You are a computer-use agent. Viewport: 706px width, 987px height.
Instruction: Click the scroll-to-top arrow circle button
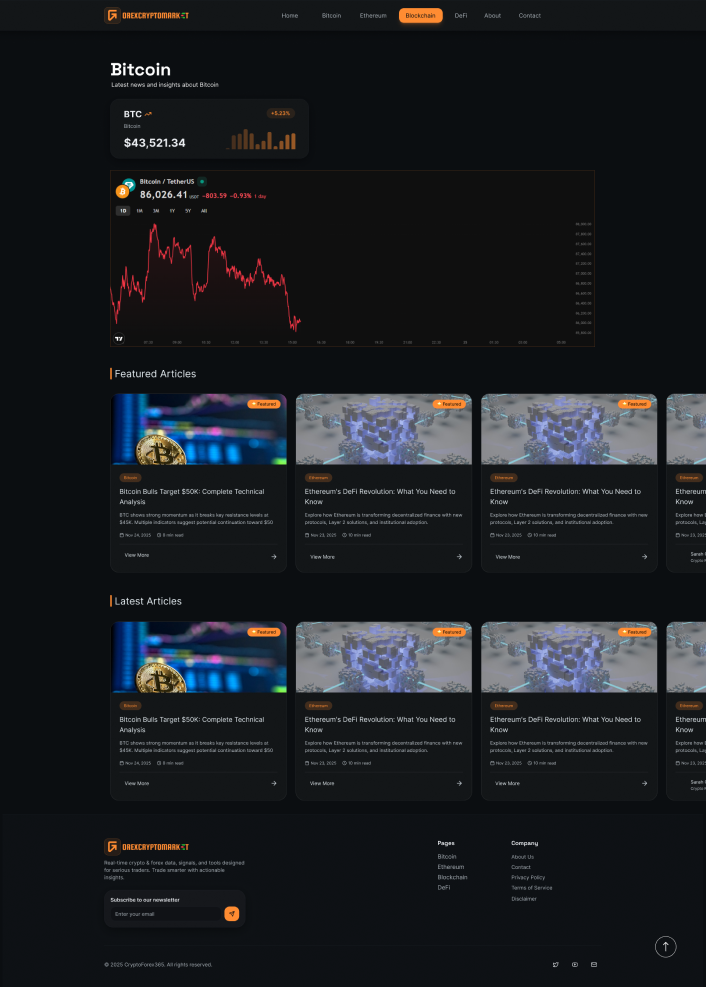point(665,946)
